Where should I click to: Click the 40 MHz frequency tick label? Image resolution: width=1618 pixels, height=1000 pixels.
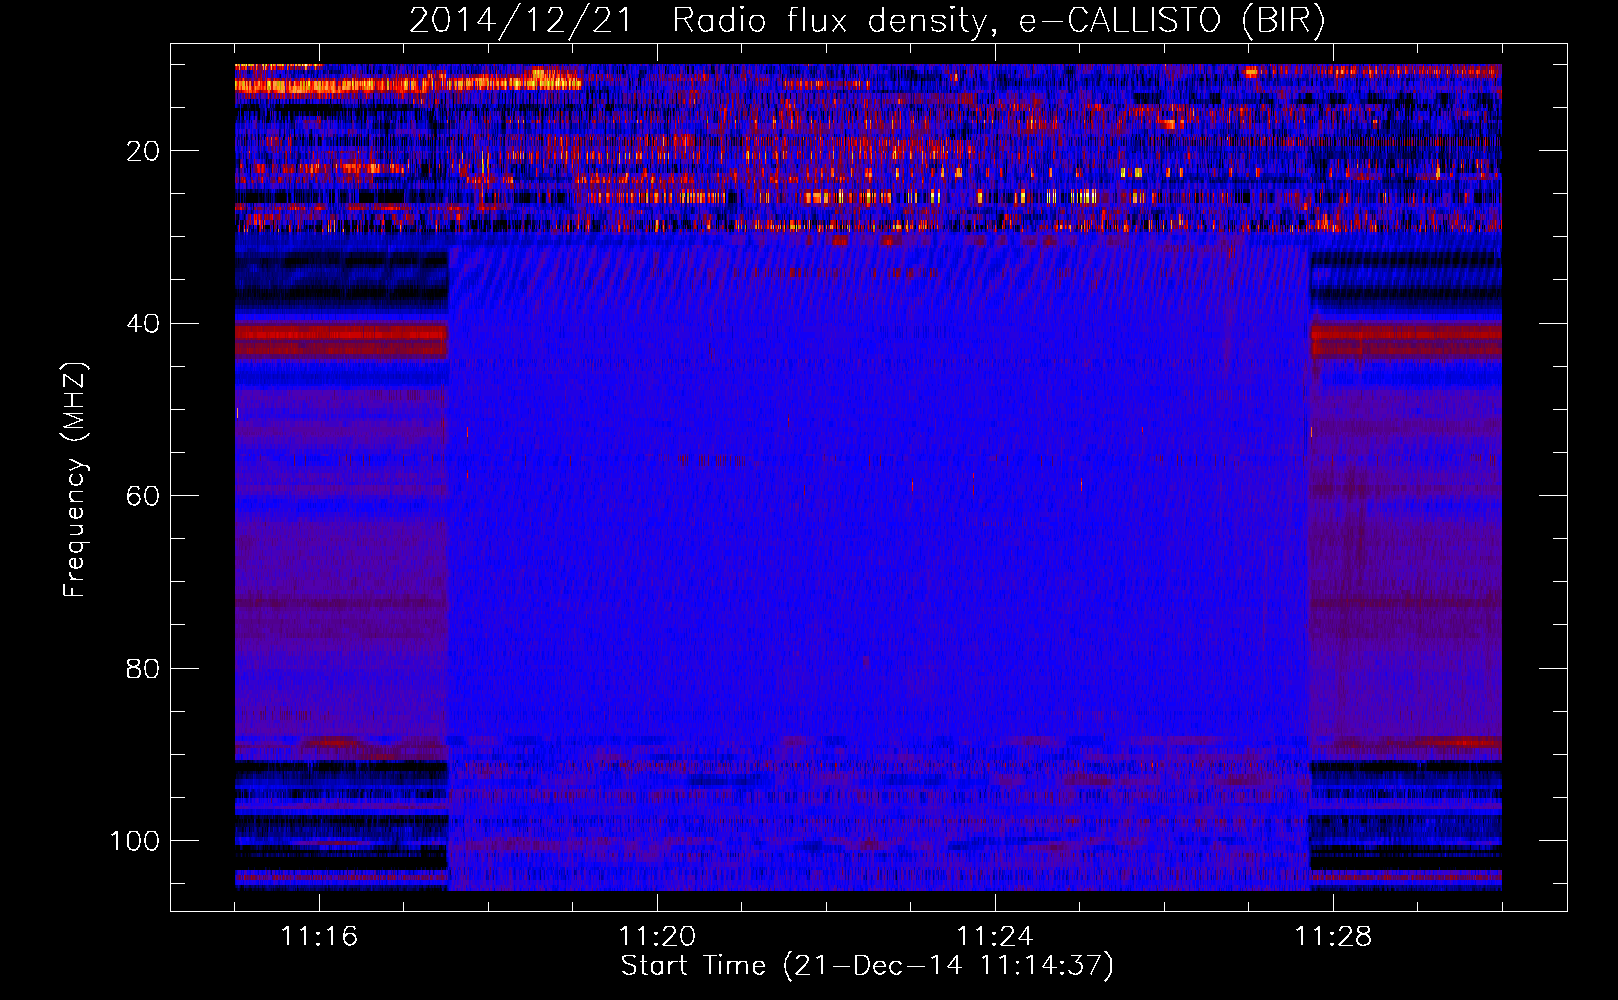143,324
